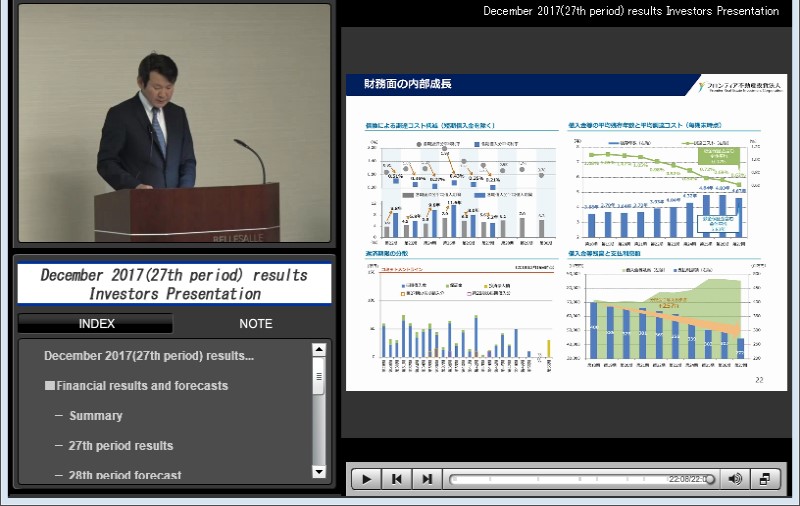Click the index list scroll up arrow
The image size is (800, 506).
coord(319,349)
